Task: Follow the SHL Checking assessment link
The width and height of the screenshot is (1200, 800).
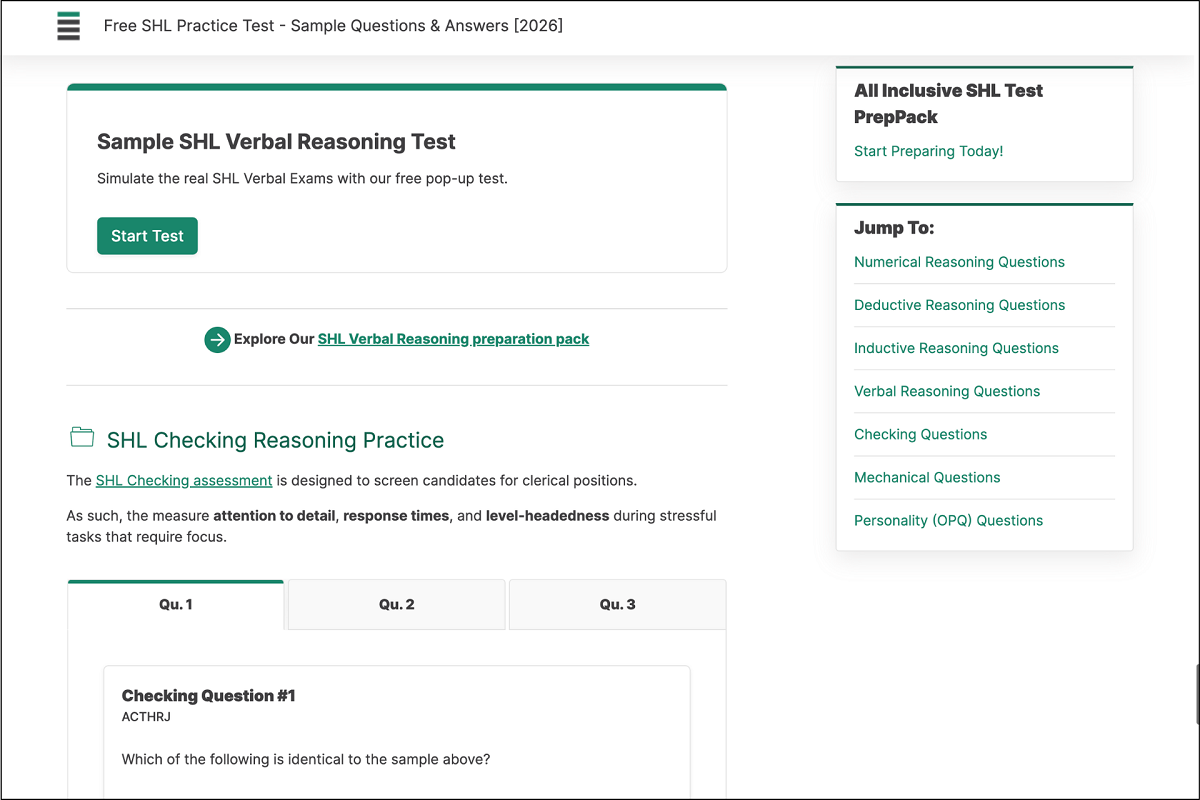Action: (x=184, y=480)
